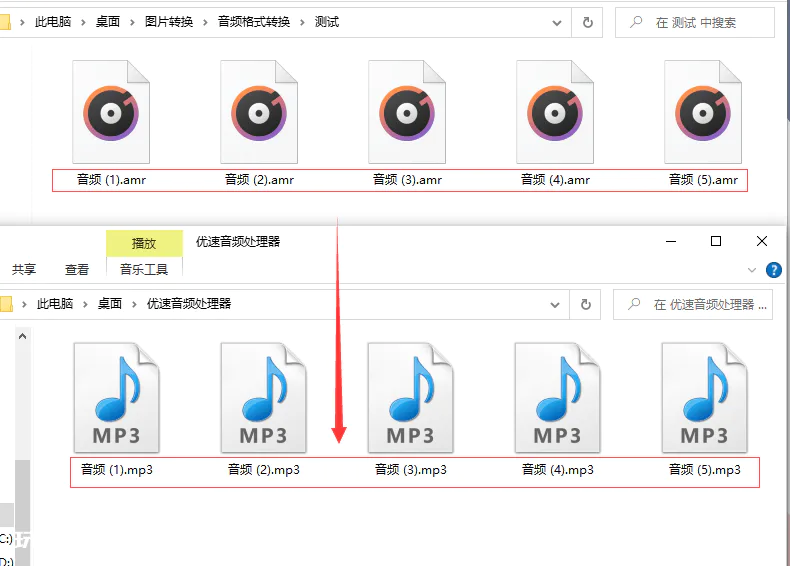
Task: Click the refresh icon in 优速音频处理器 window
Action: tap(585, 304)
